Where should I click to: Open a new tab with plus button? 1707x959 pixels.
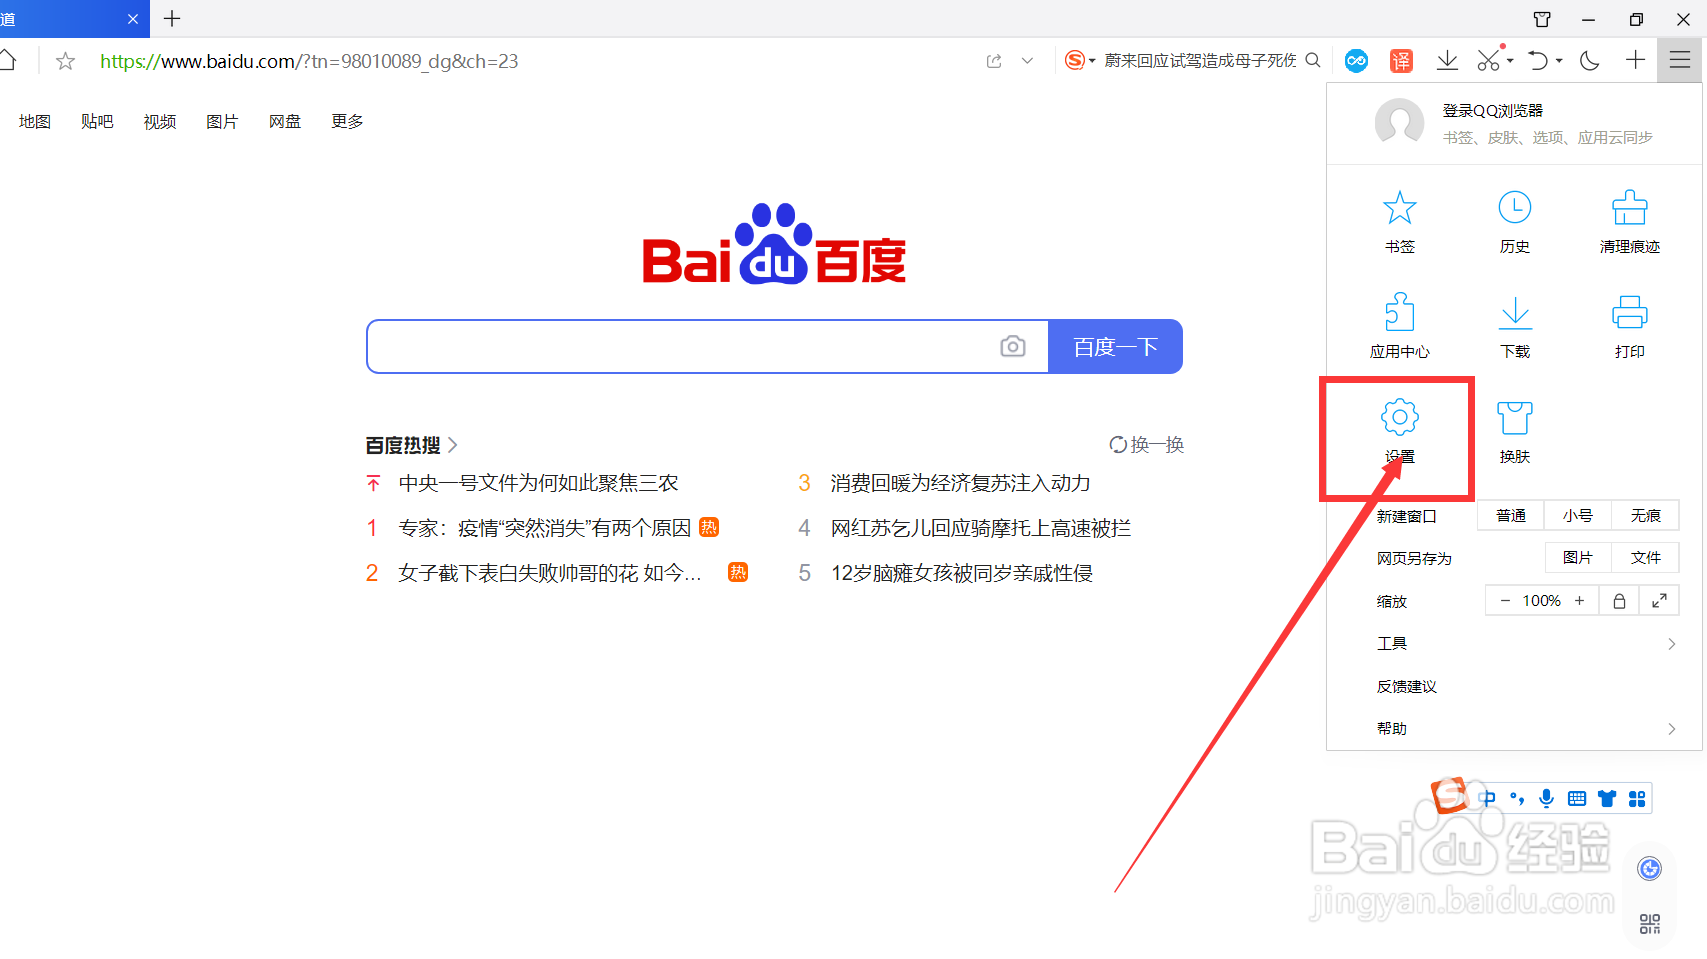click(172, 19)
